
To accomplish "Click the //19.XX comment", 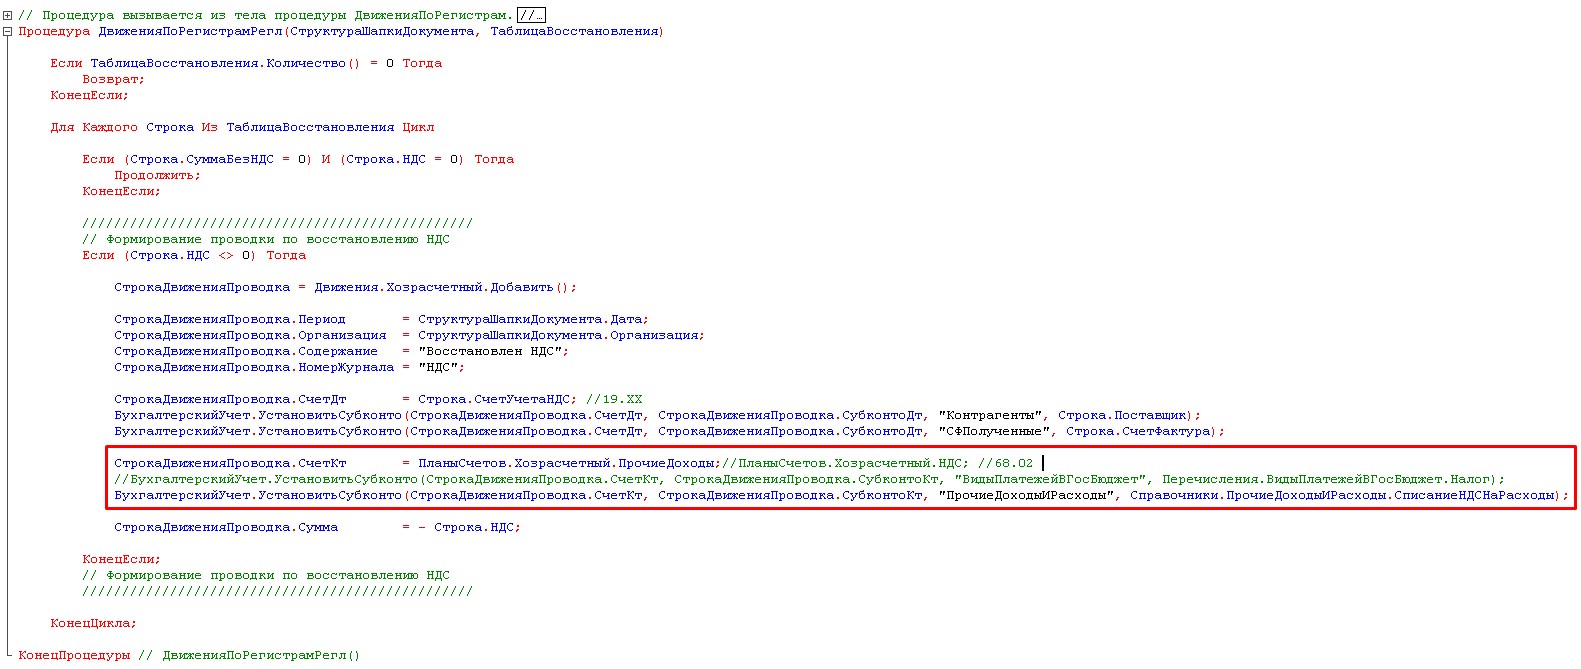I will point(614,399).
